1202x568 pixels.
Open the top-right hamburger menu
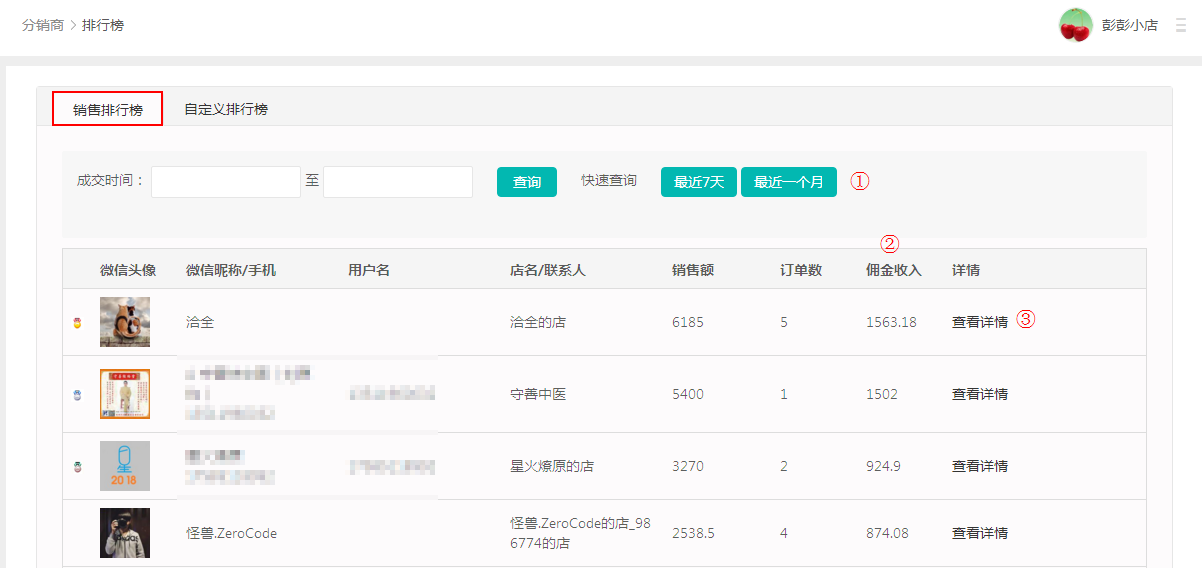pos(1181,26)
